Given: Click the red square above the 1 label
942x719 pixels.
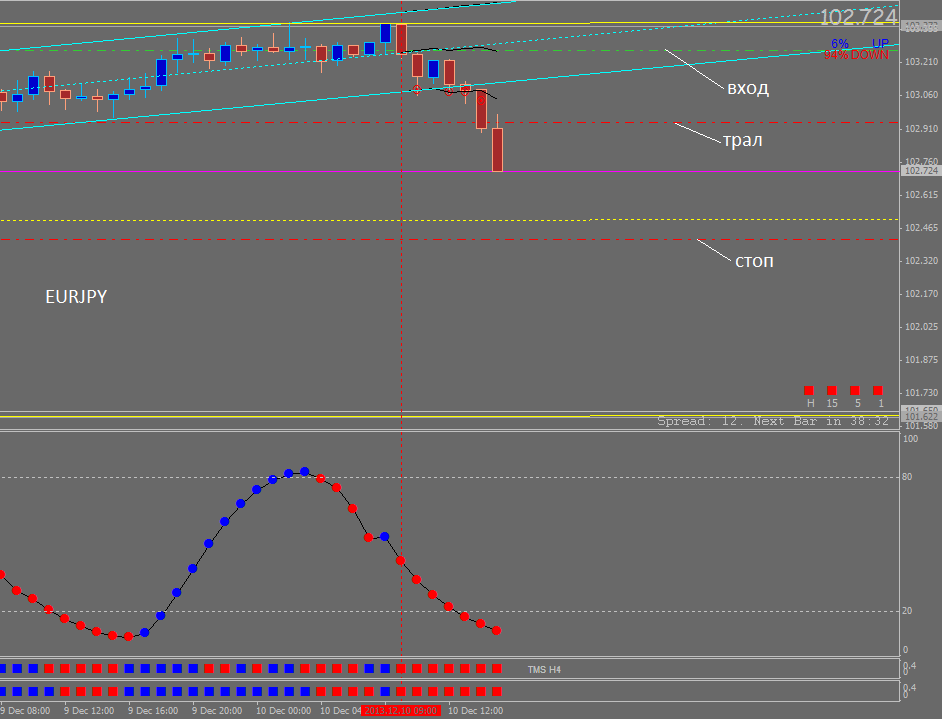Looking at the screenshot, I should [x=878, y=390].
